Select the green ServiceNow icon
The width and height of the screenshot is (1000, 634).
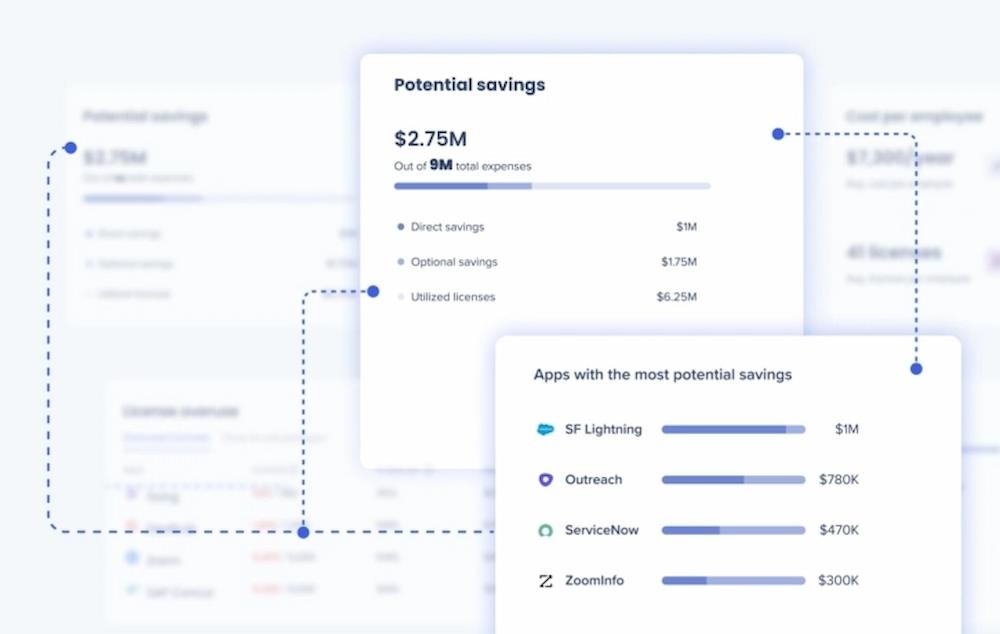[x=546, y=530]
